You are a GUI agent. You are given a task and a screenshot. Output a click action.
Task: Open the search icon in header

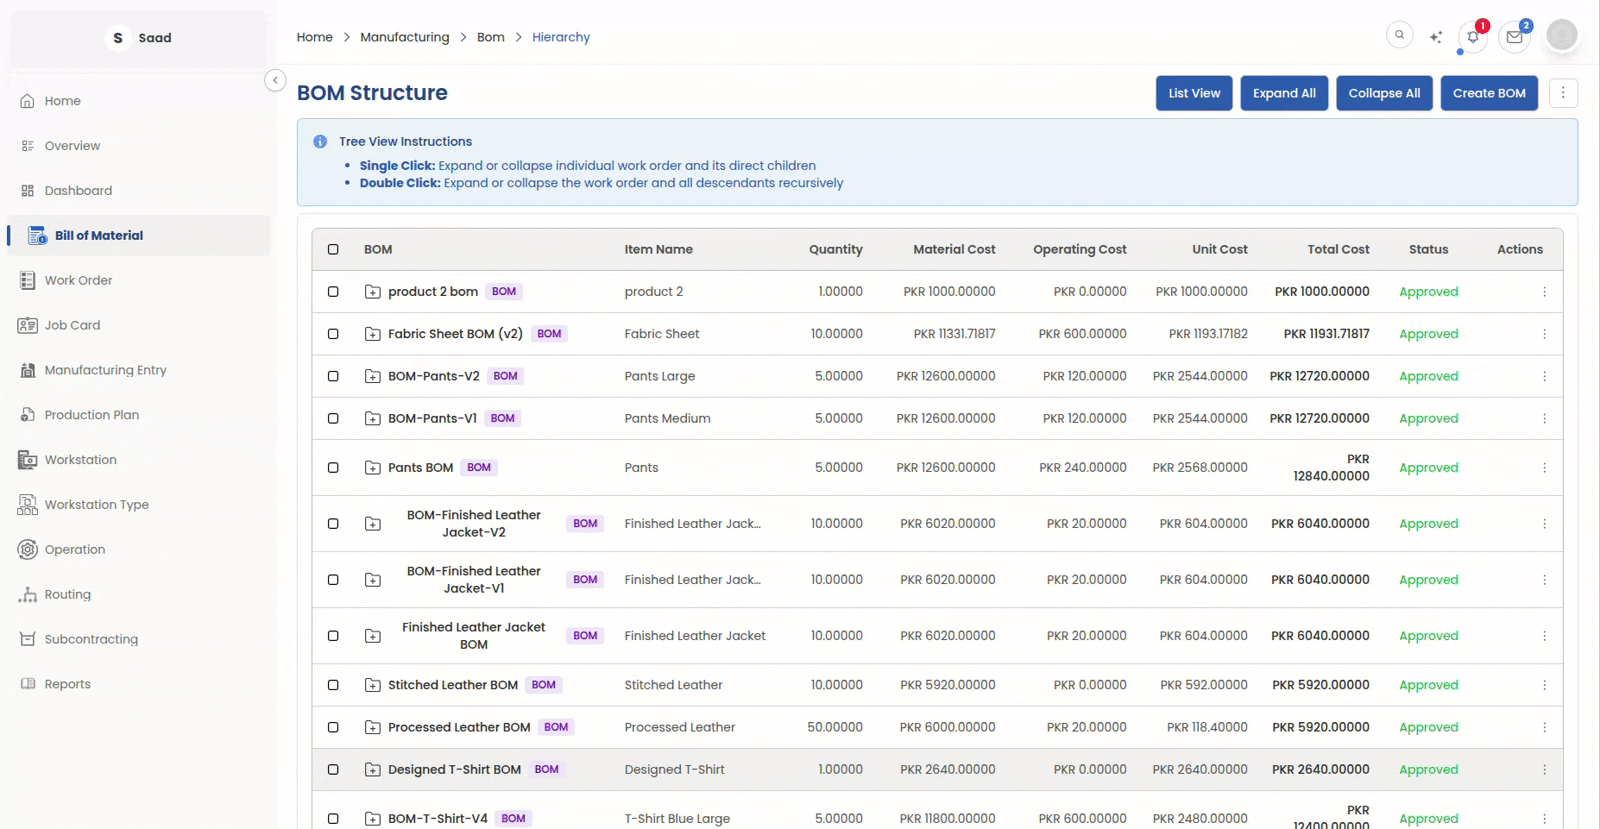point(1399,35)
